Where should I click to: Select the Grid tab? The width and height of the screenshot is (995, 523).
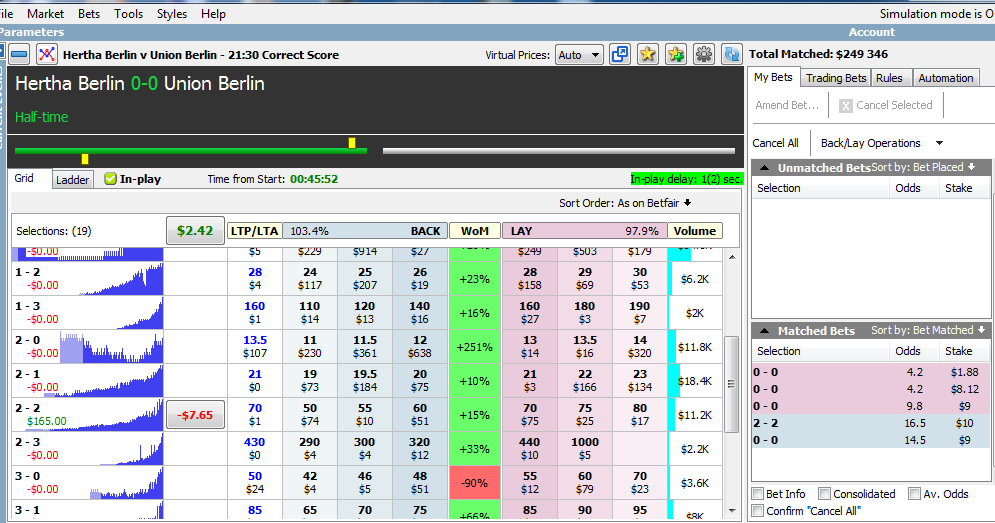24,178
